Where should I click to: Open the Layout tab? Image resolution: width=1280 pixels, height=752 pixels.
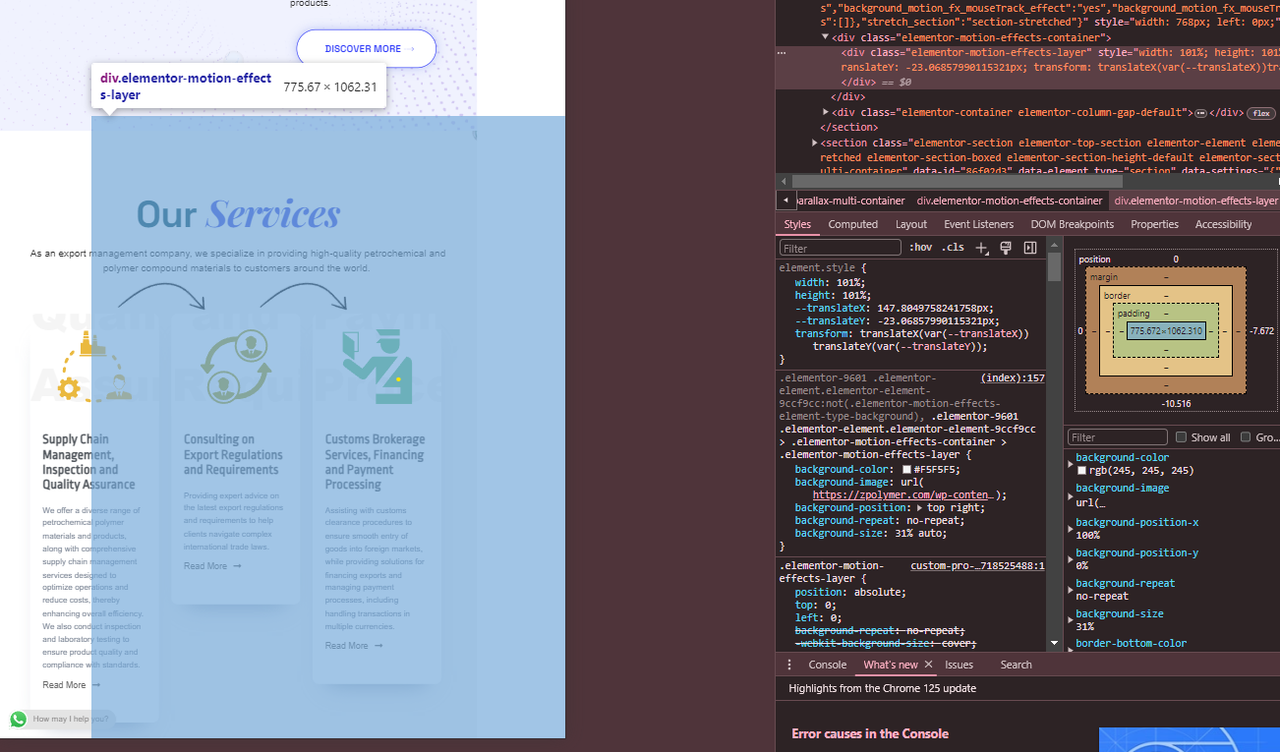(911, 224)
